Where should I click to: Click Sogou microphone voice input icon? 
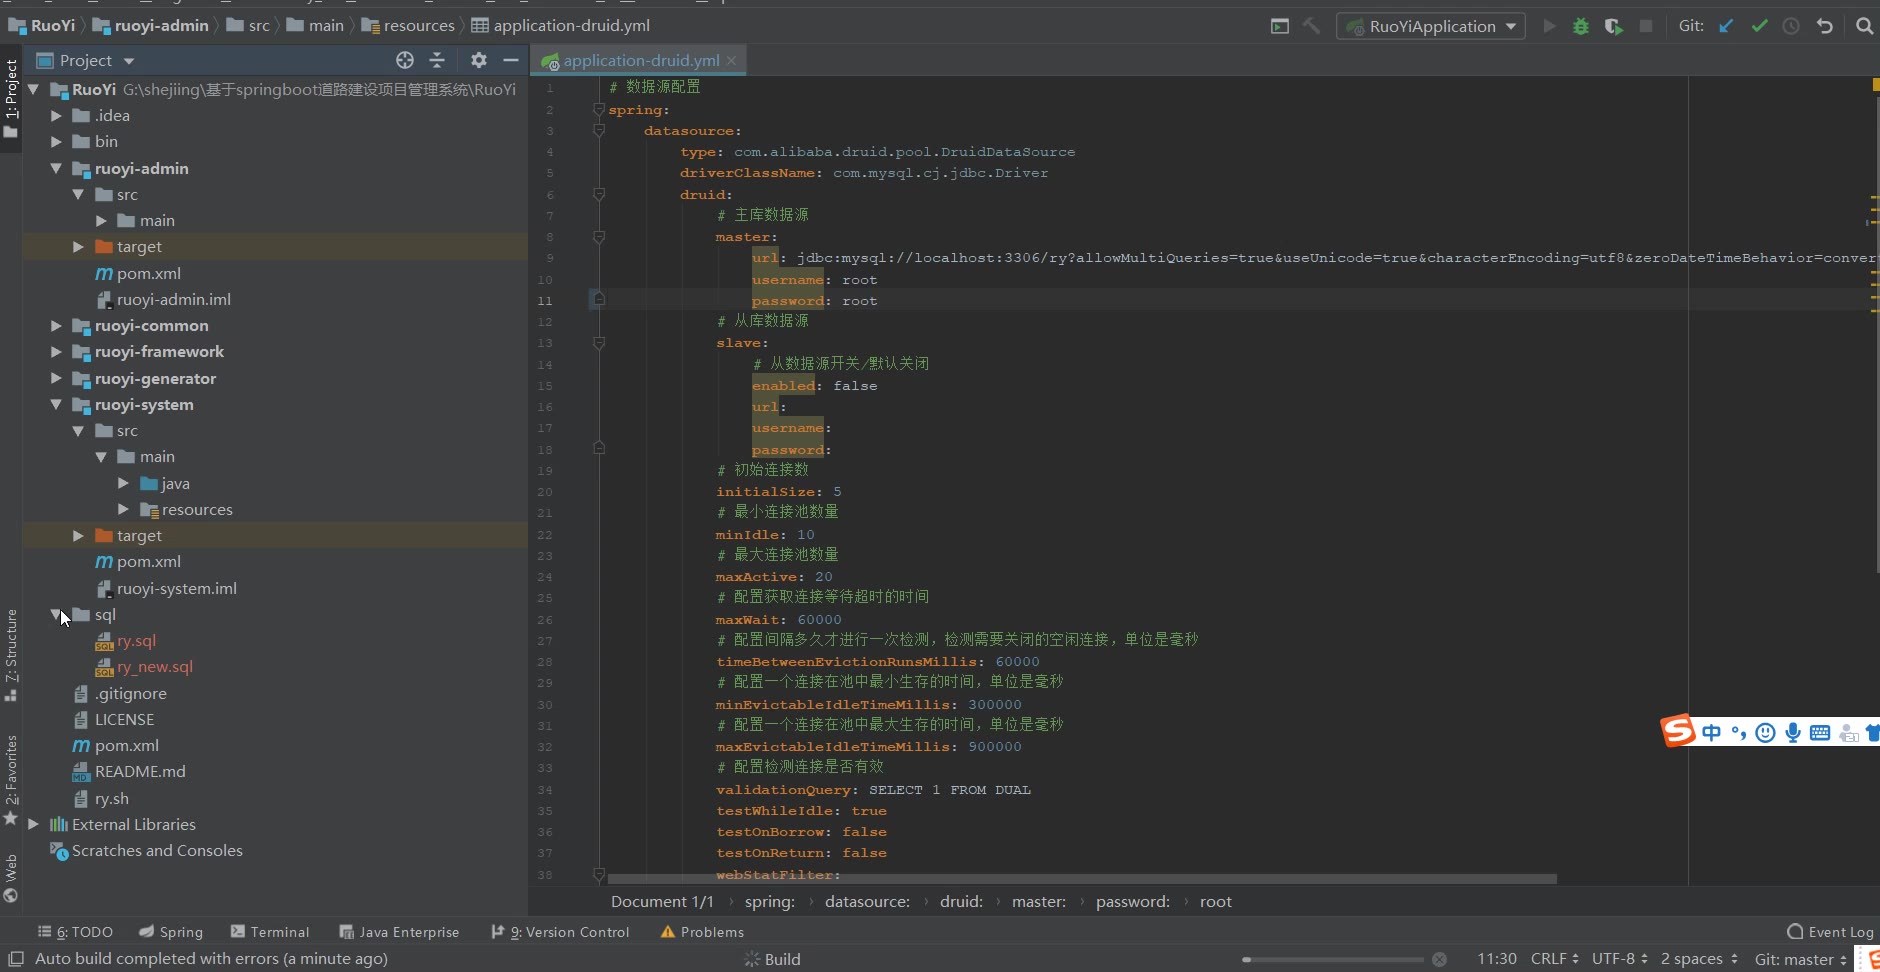click(x=1793, y=733)
